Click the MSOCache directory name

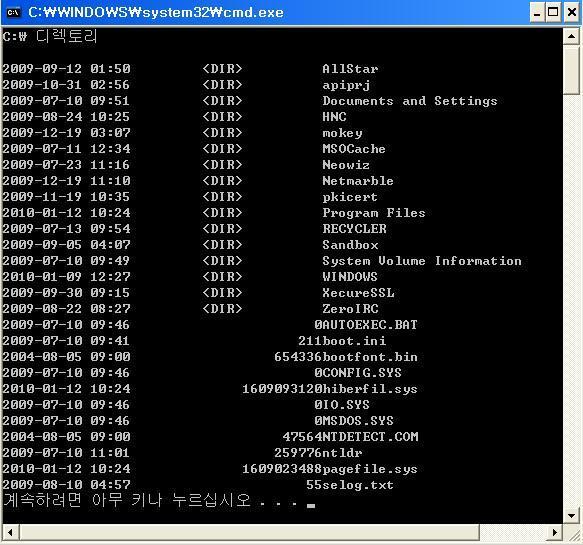354,149
